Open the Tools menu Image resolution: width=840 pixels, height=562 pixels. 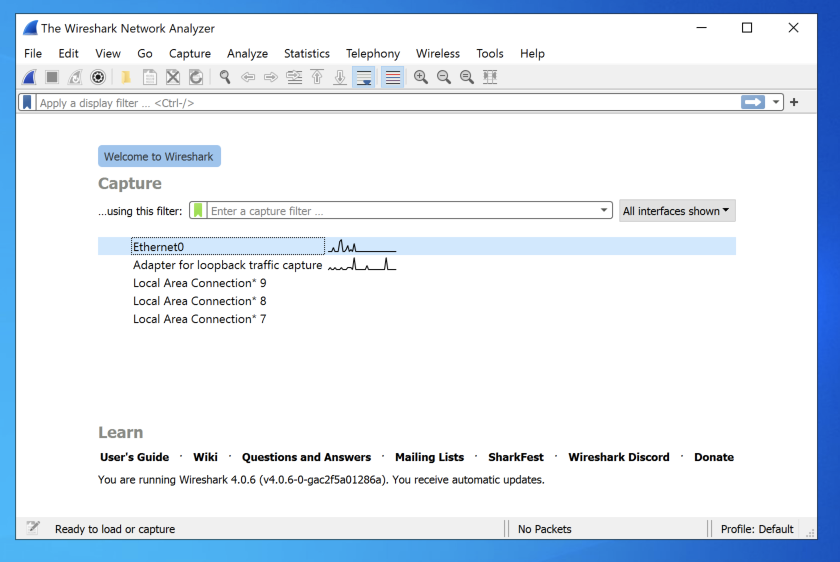coord(490,54)
